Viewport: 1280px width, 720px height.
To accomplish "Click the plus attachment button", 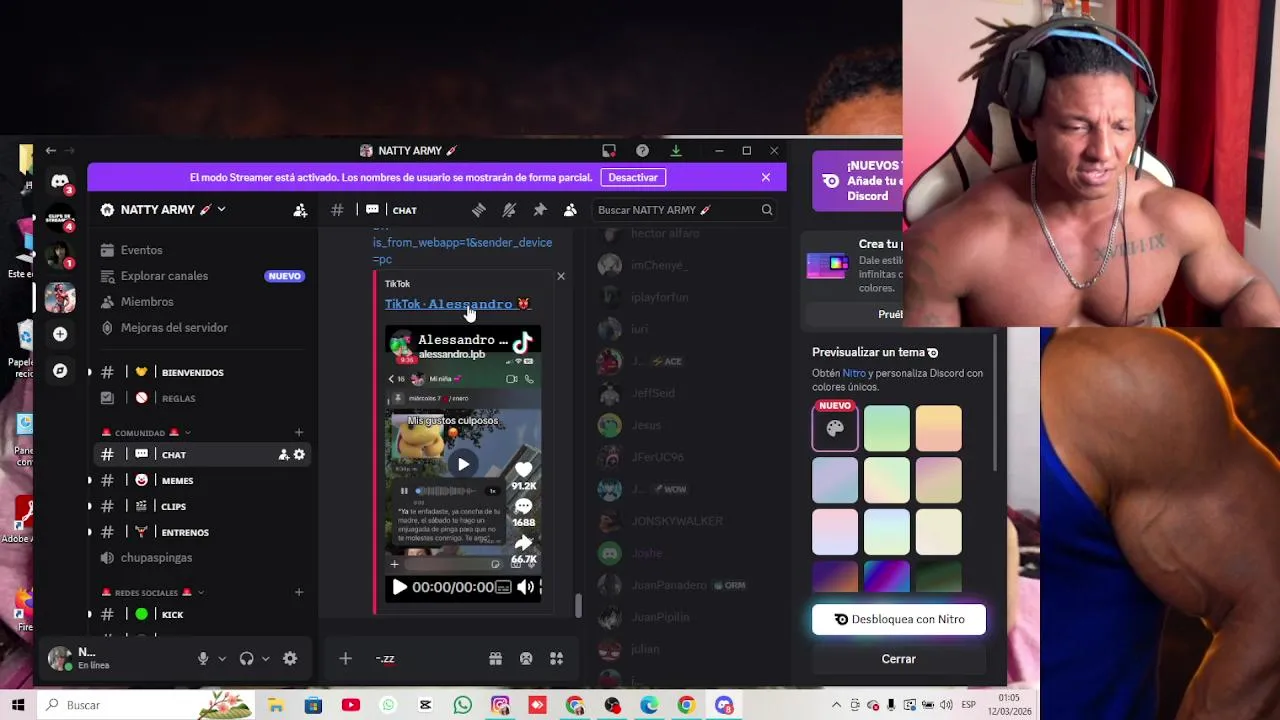I will coord(345,658).
